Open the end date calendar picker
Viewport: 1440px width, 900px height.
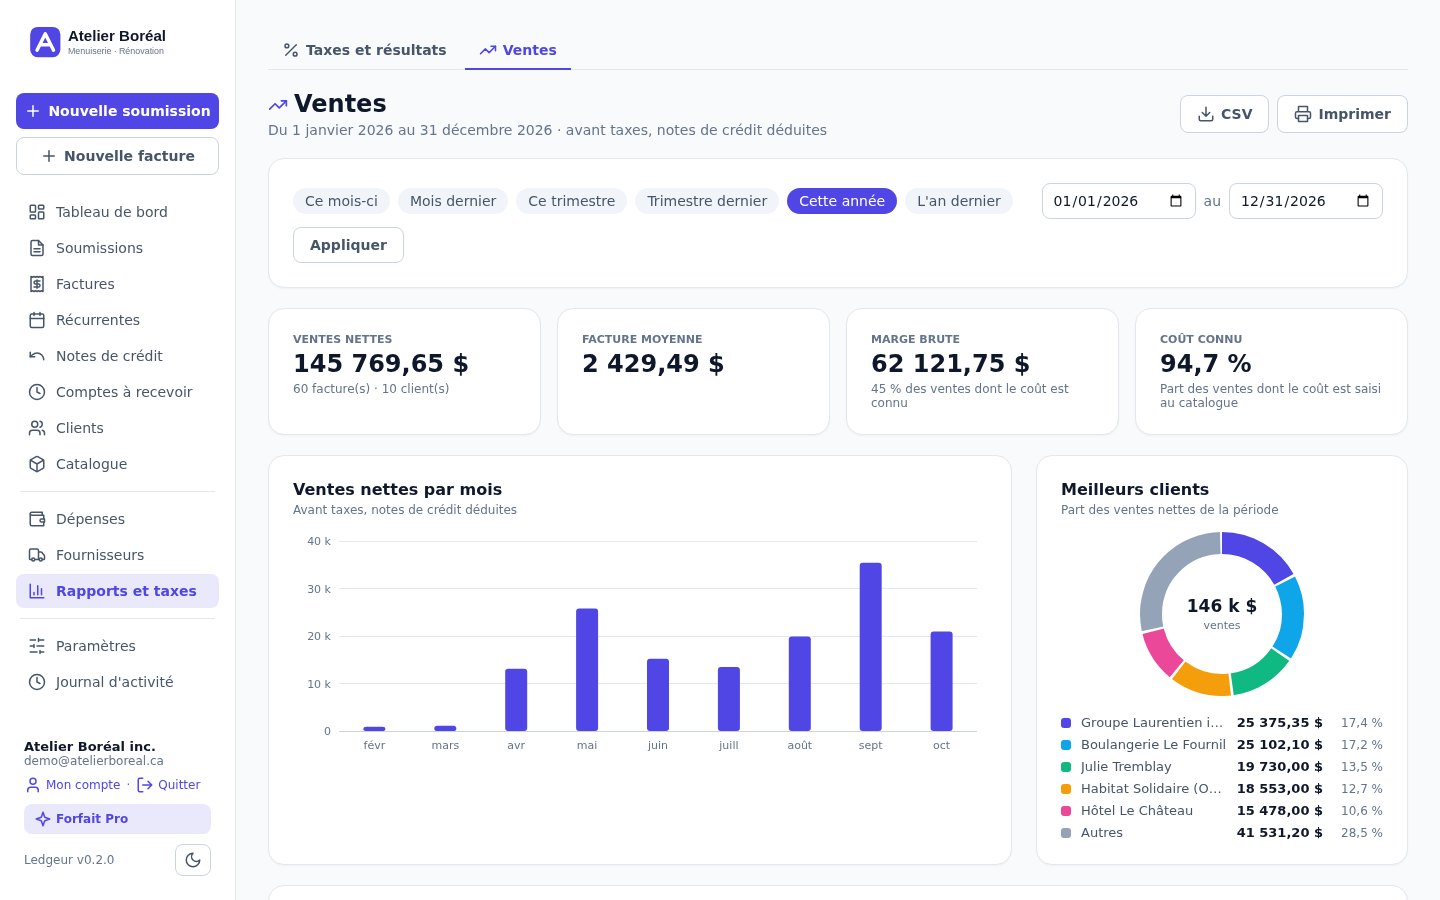coord(1363,201)
